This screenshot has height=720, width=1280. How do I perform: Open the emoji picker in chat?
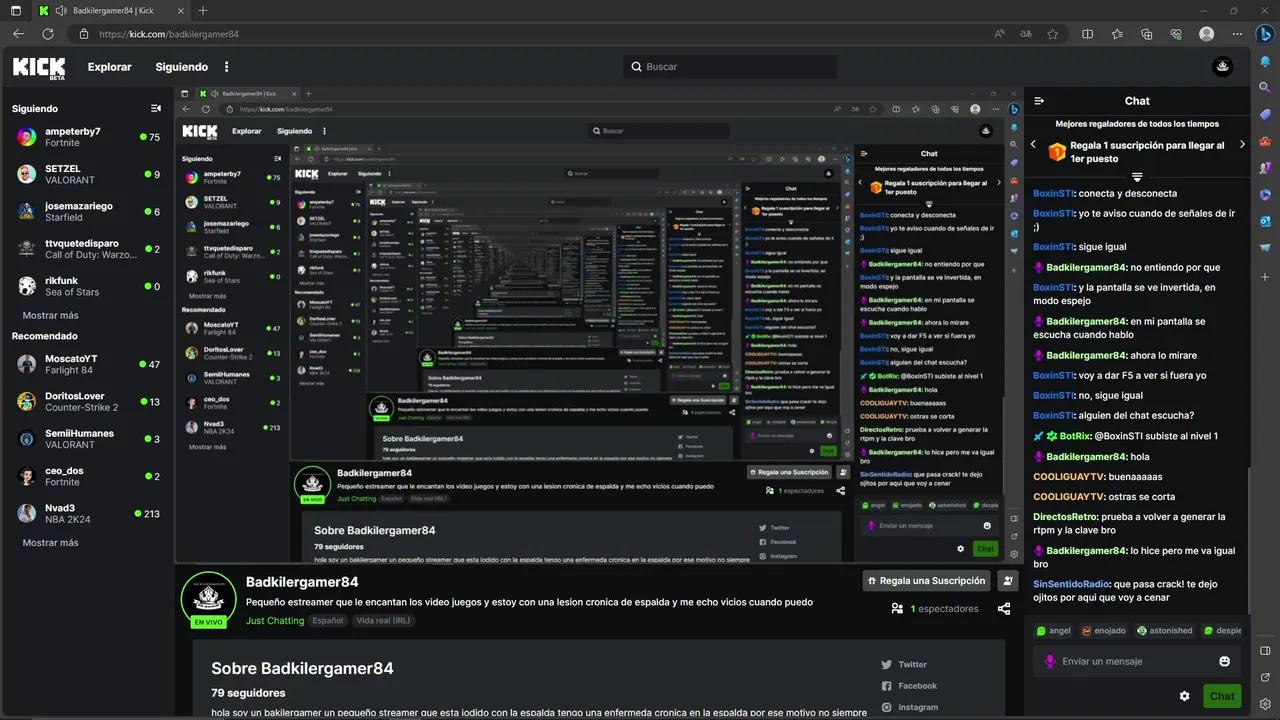(1224, 661)
